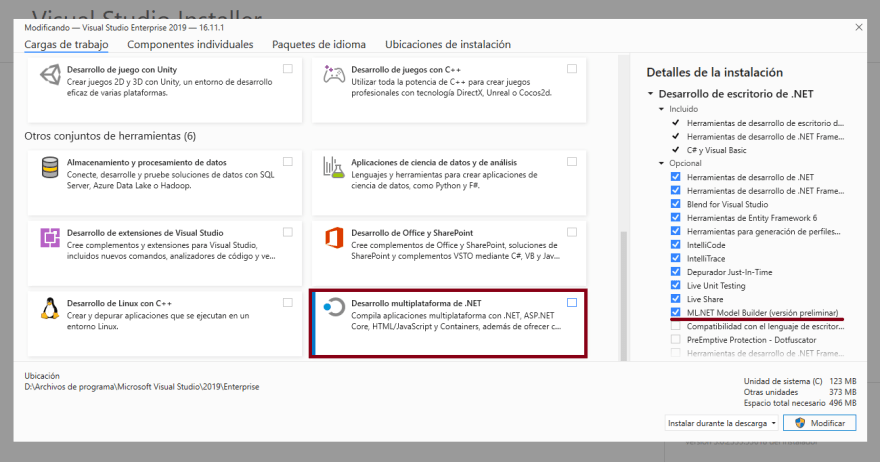Viewport: 880px width, 462px height.
Task: Uncheck ML.NET Model Builder preview
Action: [676, 312]
